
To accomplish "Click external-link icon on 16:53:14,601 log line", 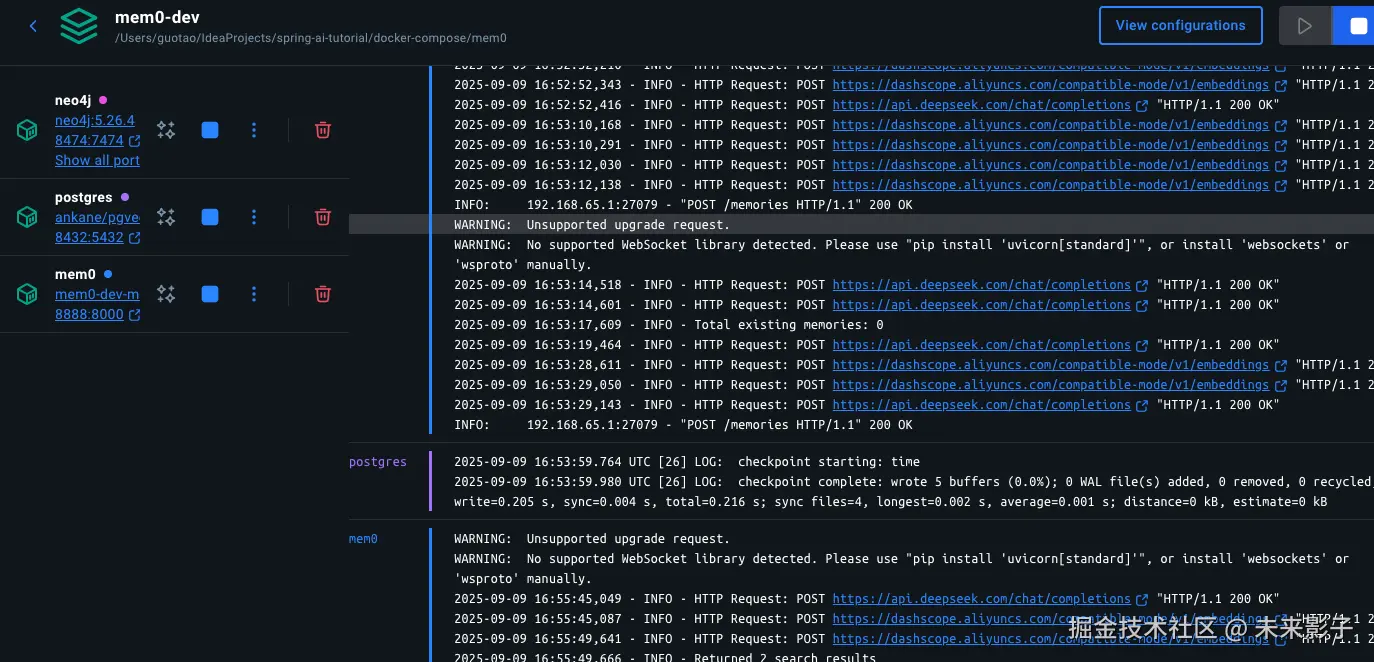I will point(1142,305).
